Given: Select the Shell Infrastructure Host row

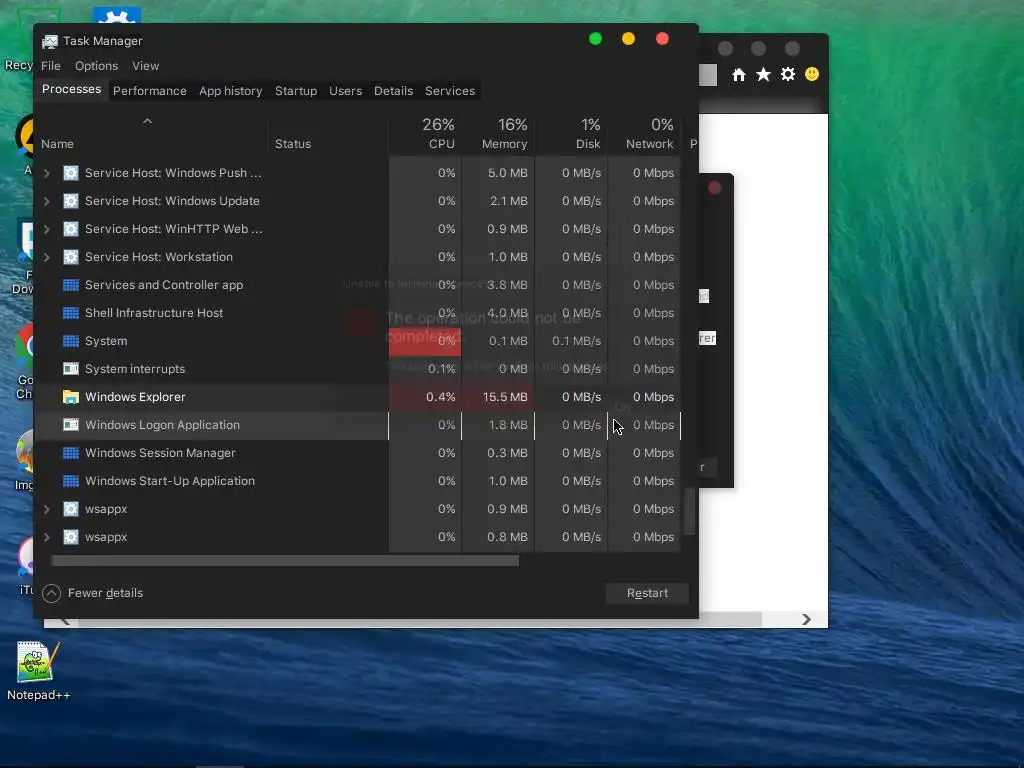Looking at the screenshot, I should 357,313.
